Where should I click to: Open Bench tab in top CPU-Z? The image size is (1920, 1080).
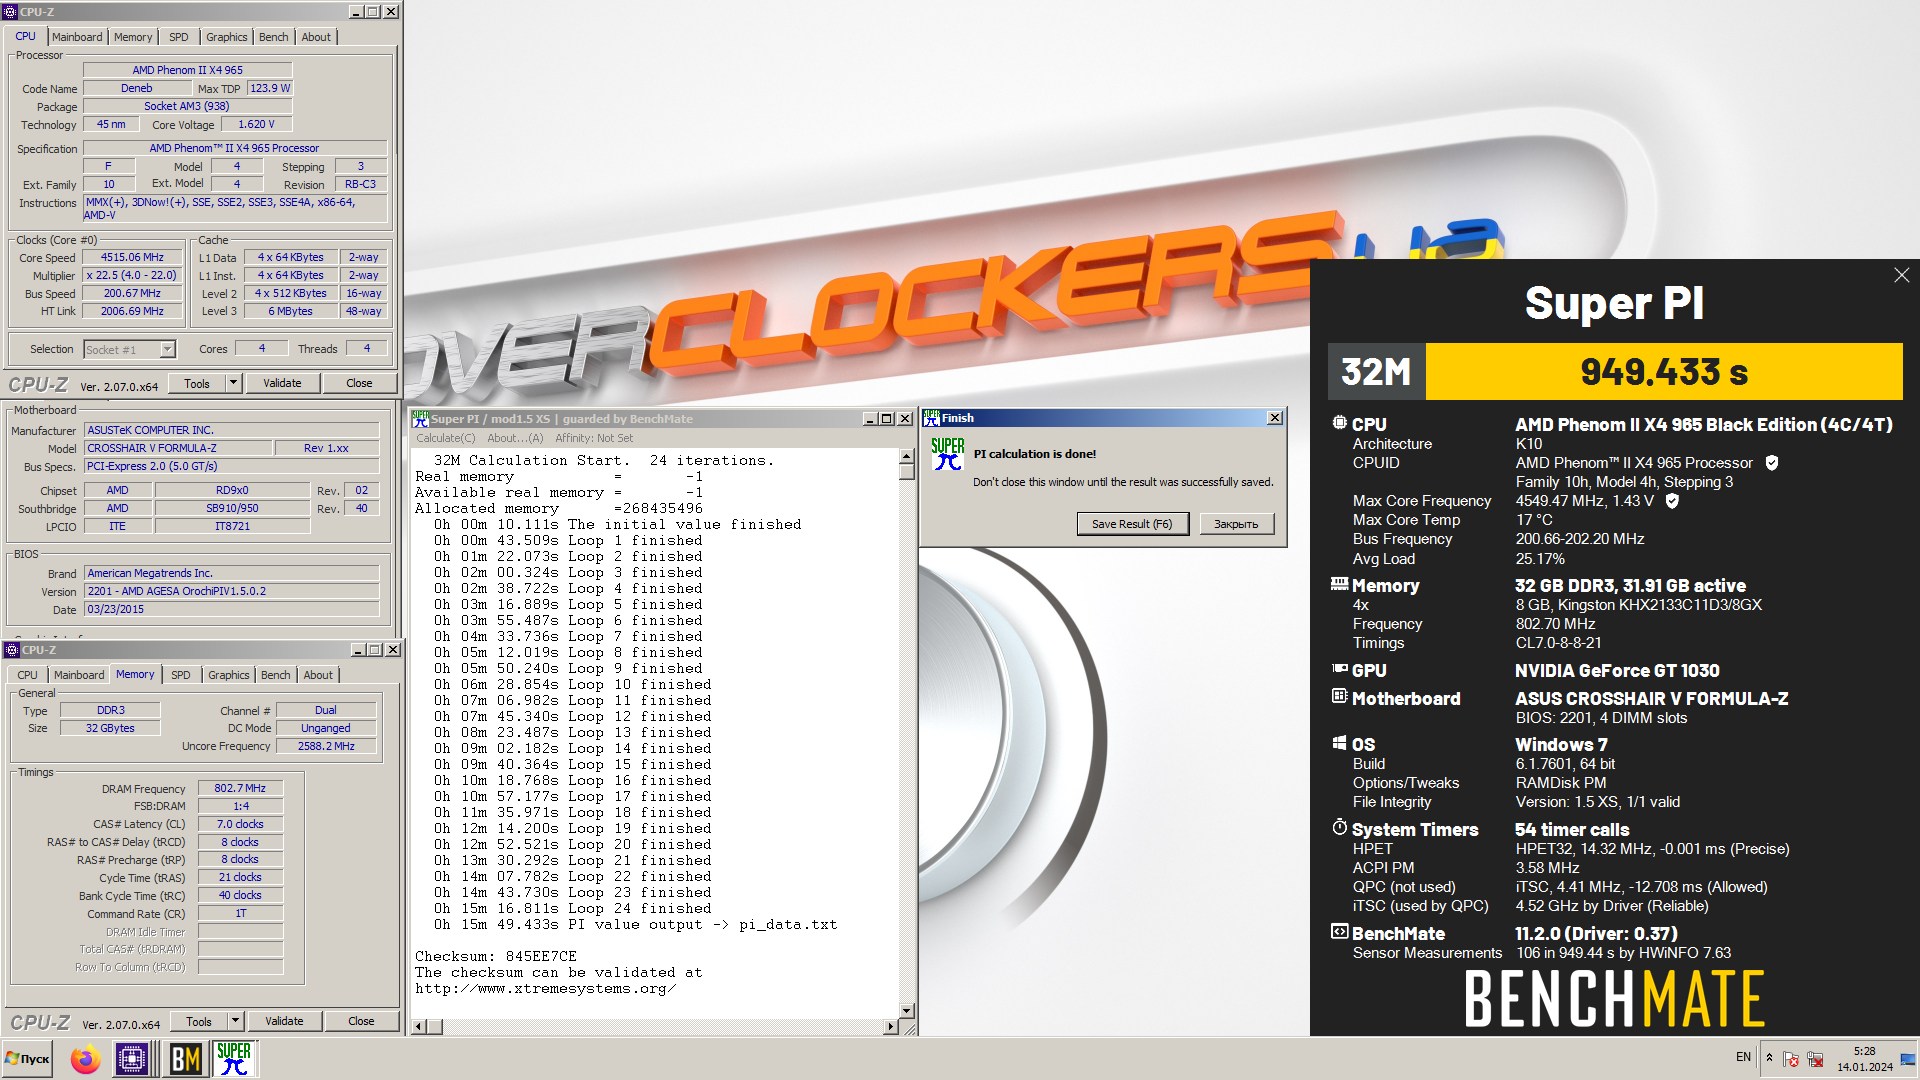(x=273, y=37)
